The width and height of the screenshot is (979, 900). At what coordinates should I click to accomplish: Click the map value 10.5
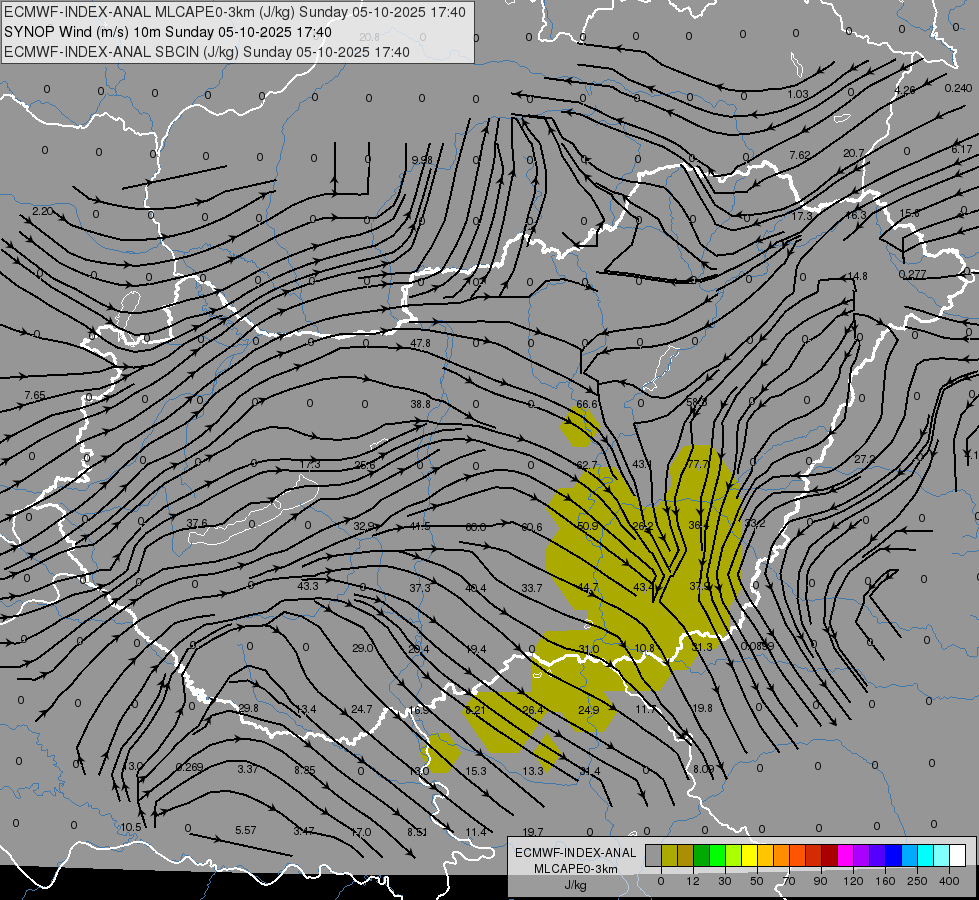click(130, 827)
